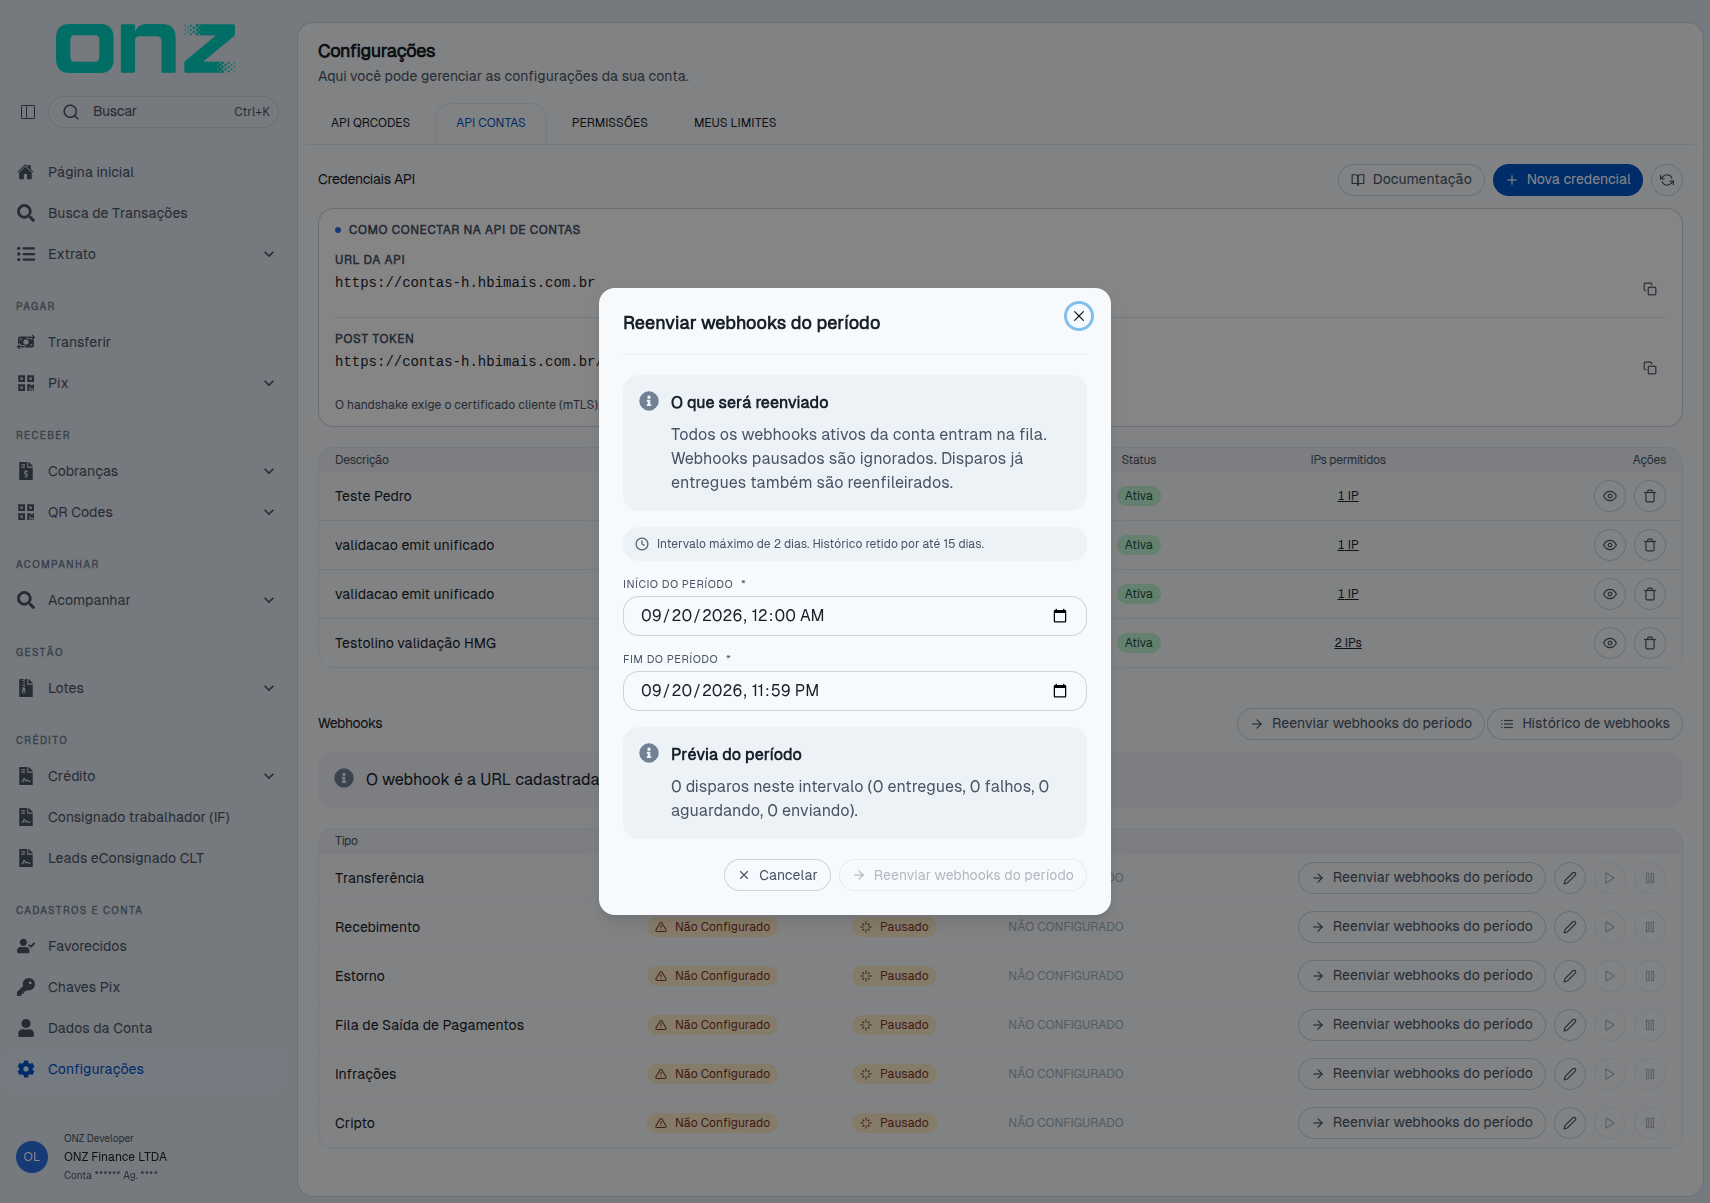Expand the Cobranças submenu
This screenshot has height=1203, width=1710.
[x=146, y=471]
